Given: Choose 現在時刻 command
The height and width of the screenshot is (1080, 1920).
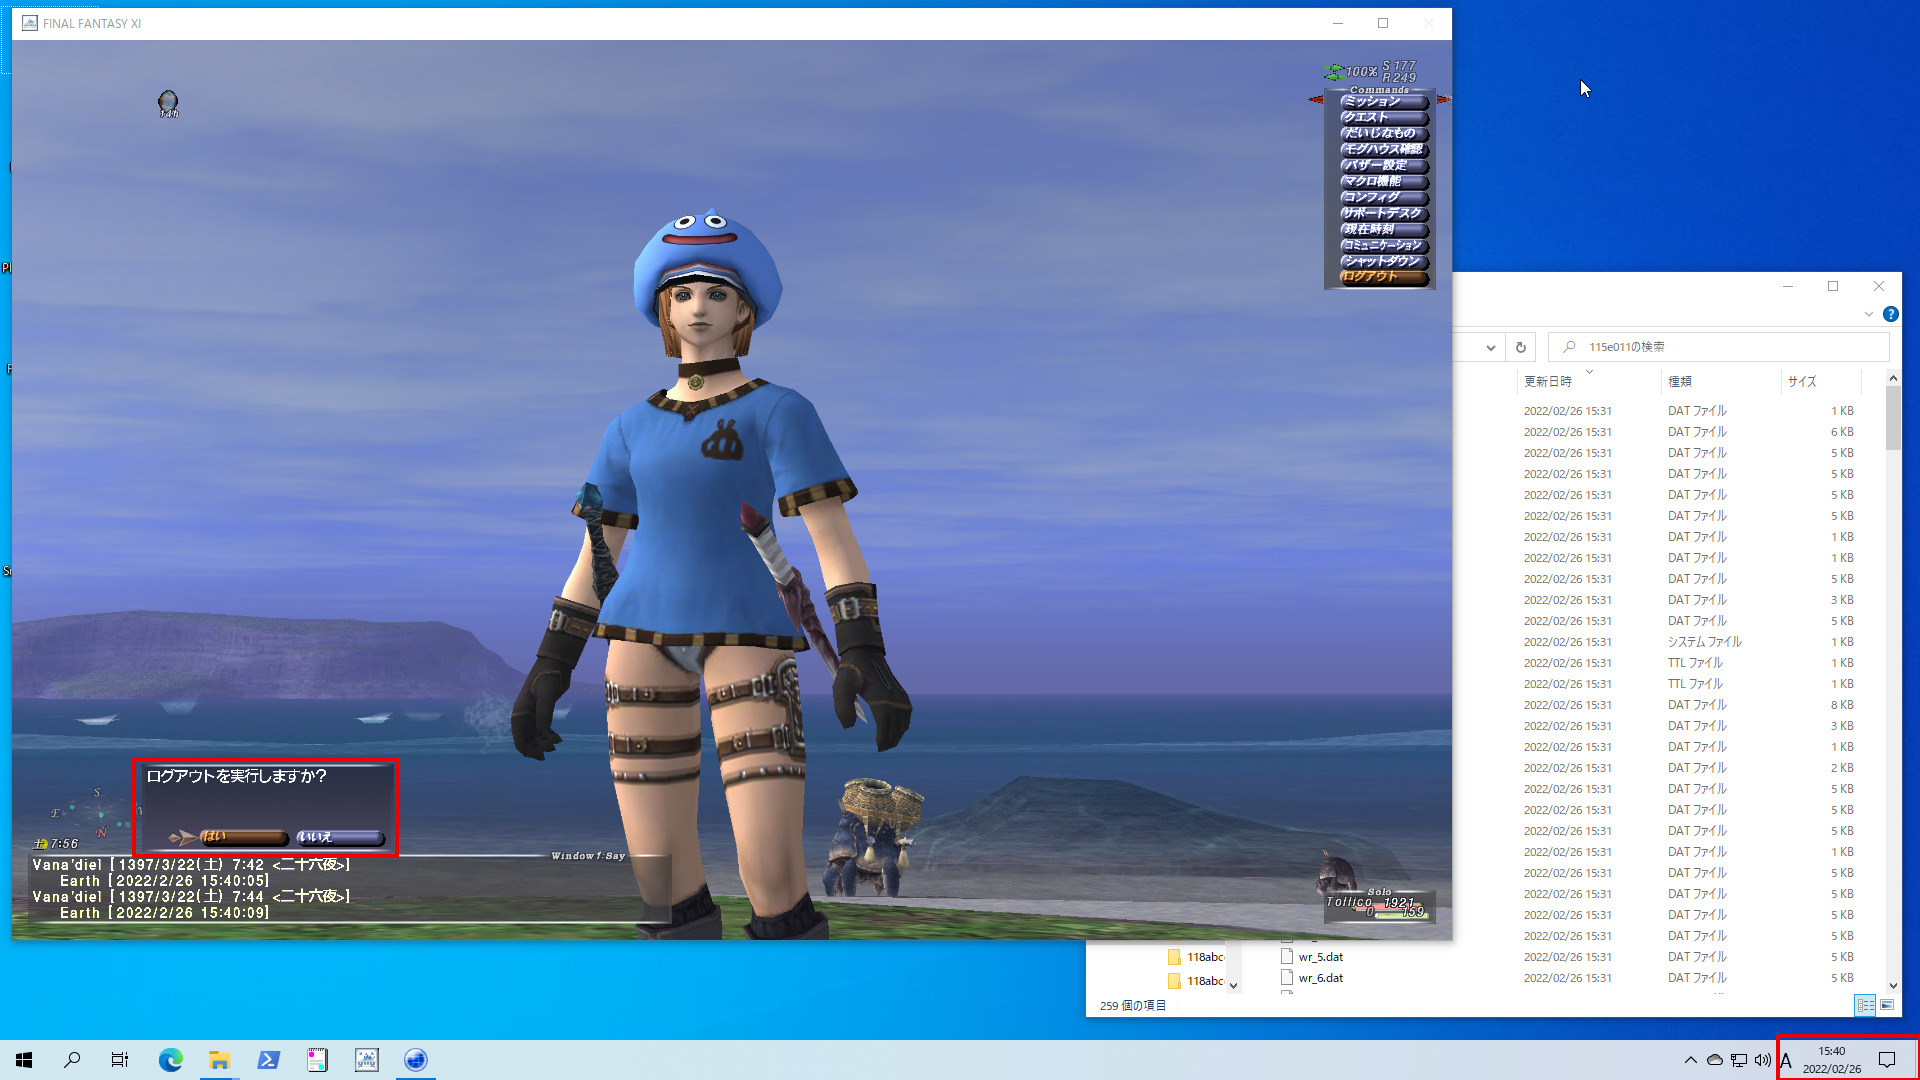Looking at the screenshot, I should click(x=1384, y=229).
